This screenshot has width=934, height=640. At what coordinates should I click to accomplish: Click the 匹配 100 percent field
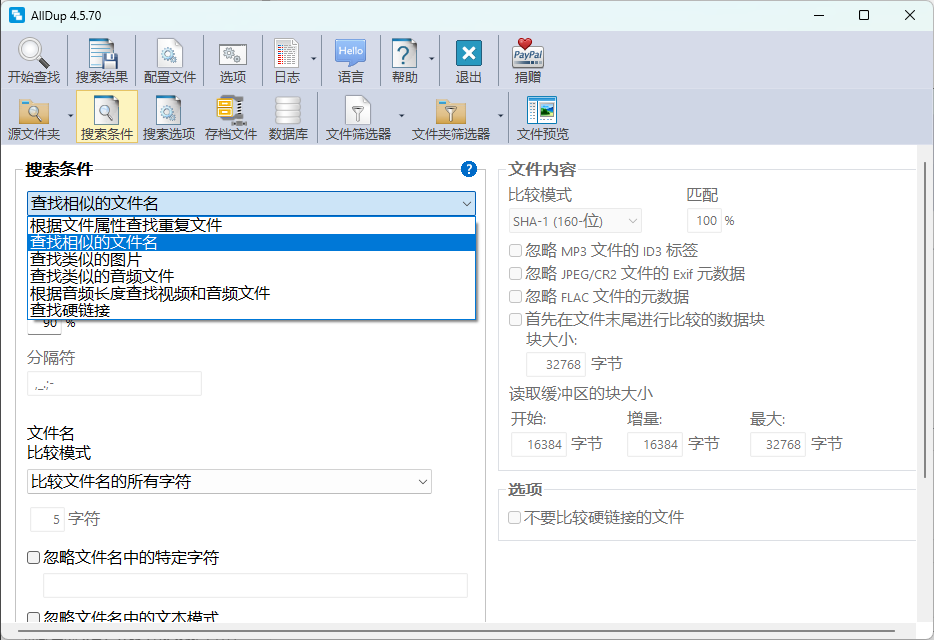pos(704,221)
